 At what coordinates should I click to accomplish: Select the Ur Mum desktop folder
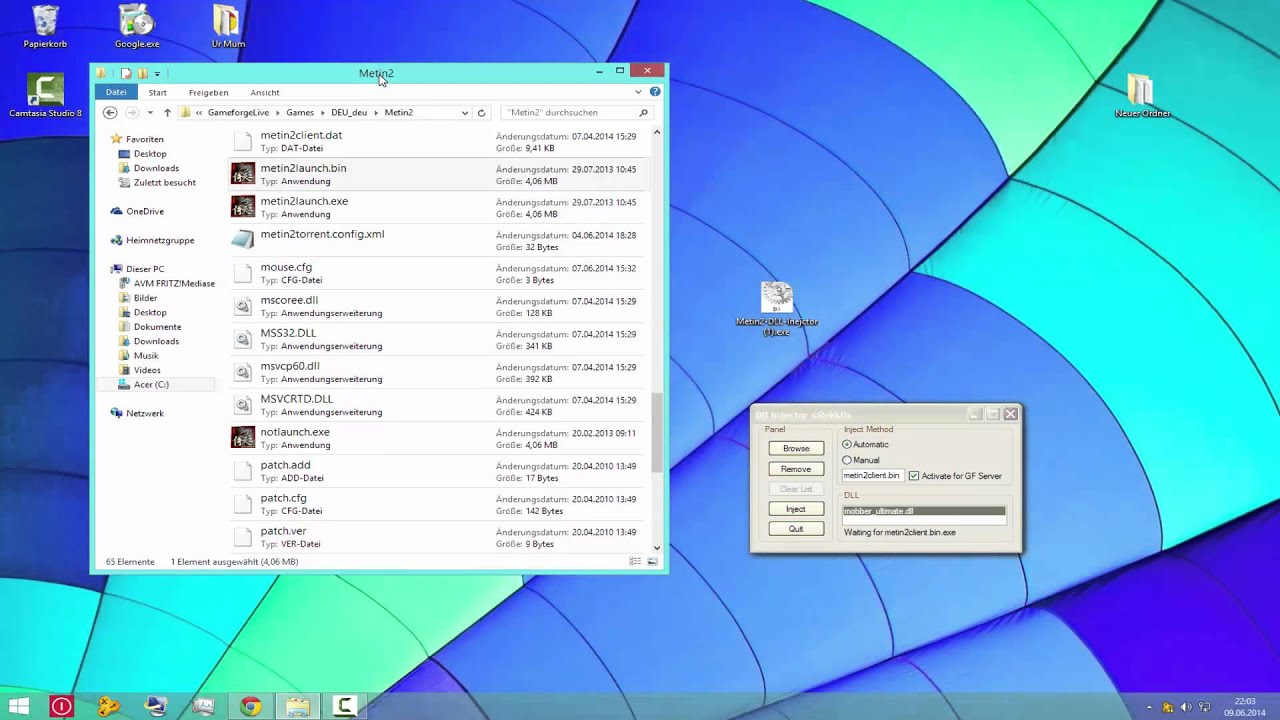click(228, 26)
